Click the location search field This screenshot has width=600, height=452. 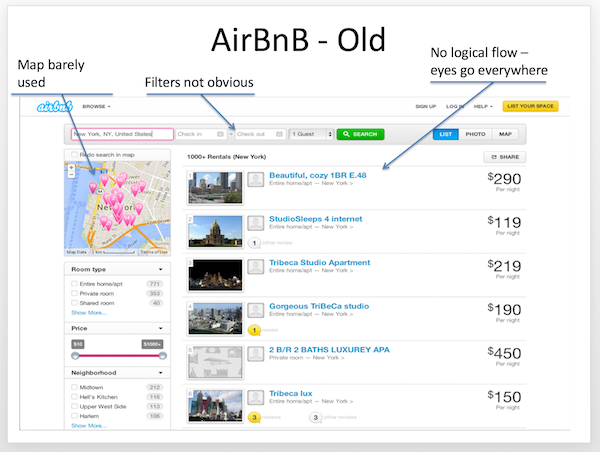click(x=122, y=134)
